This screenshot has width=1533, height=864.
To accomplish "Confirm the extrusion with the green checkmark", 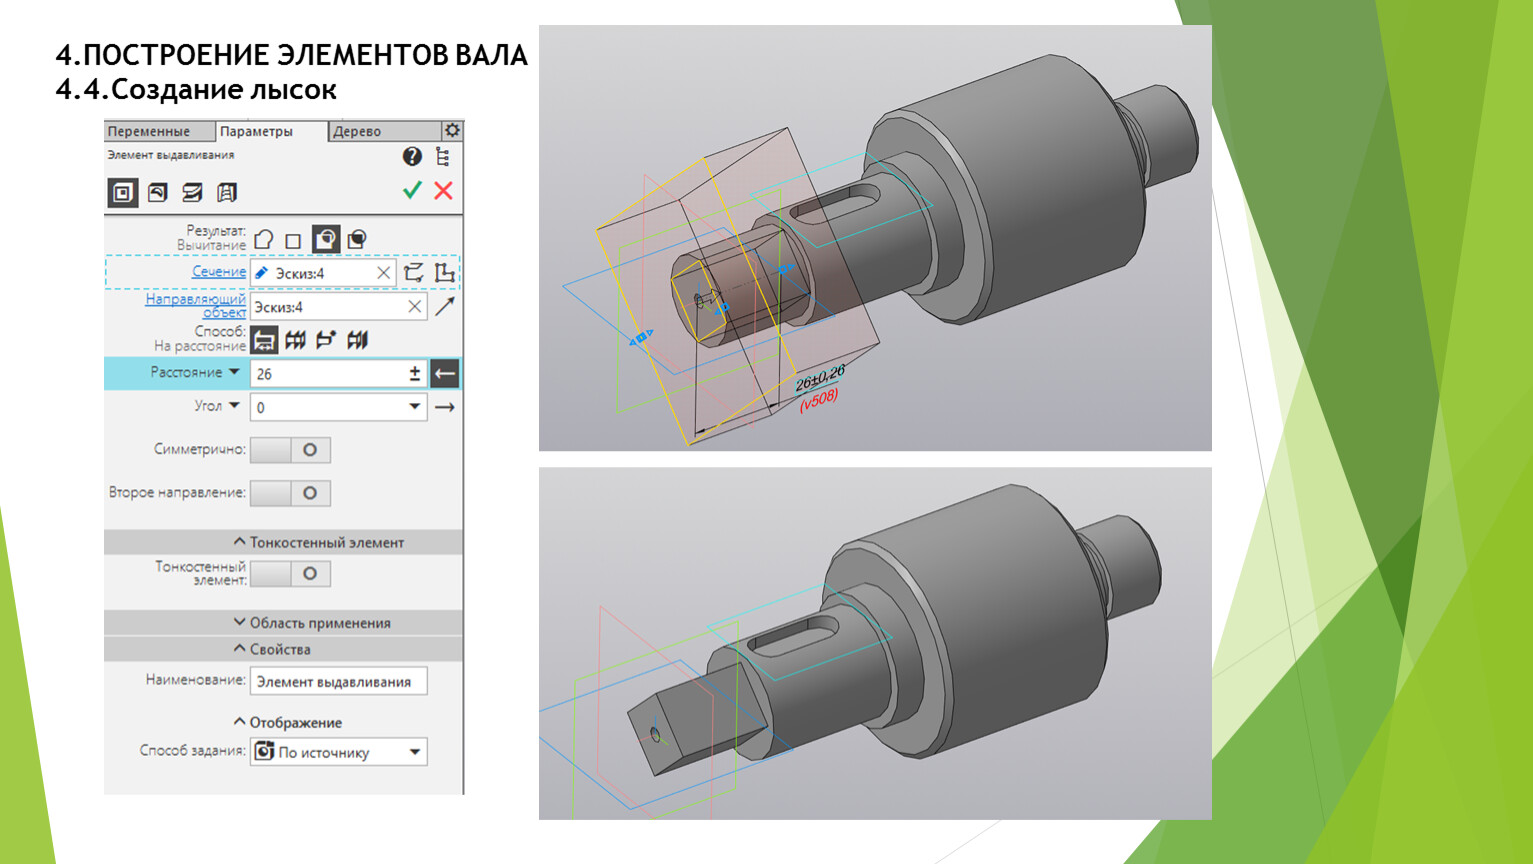I will point(412,190).
